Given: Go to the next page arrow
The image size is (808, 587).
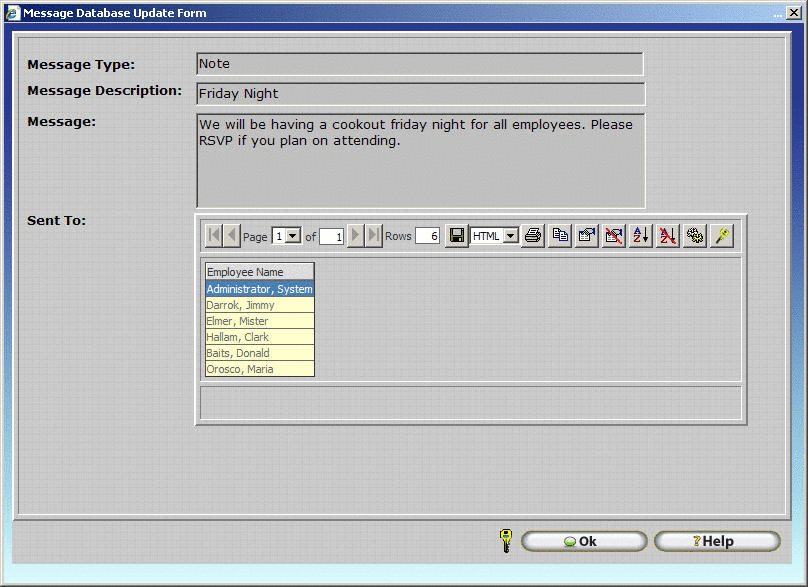Looking at the screenshot, I should 355,236.
